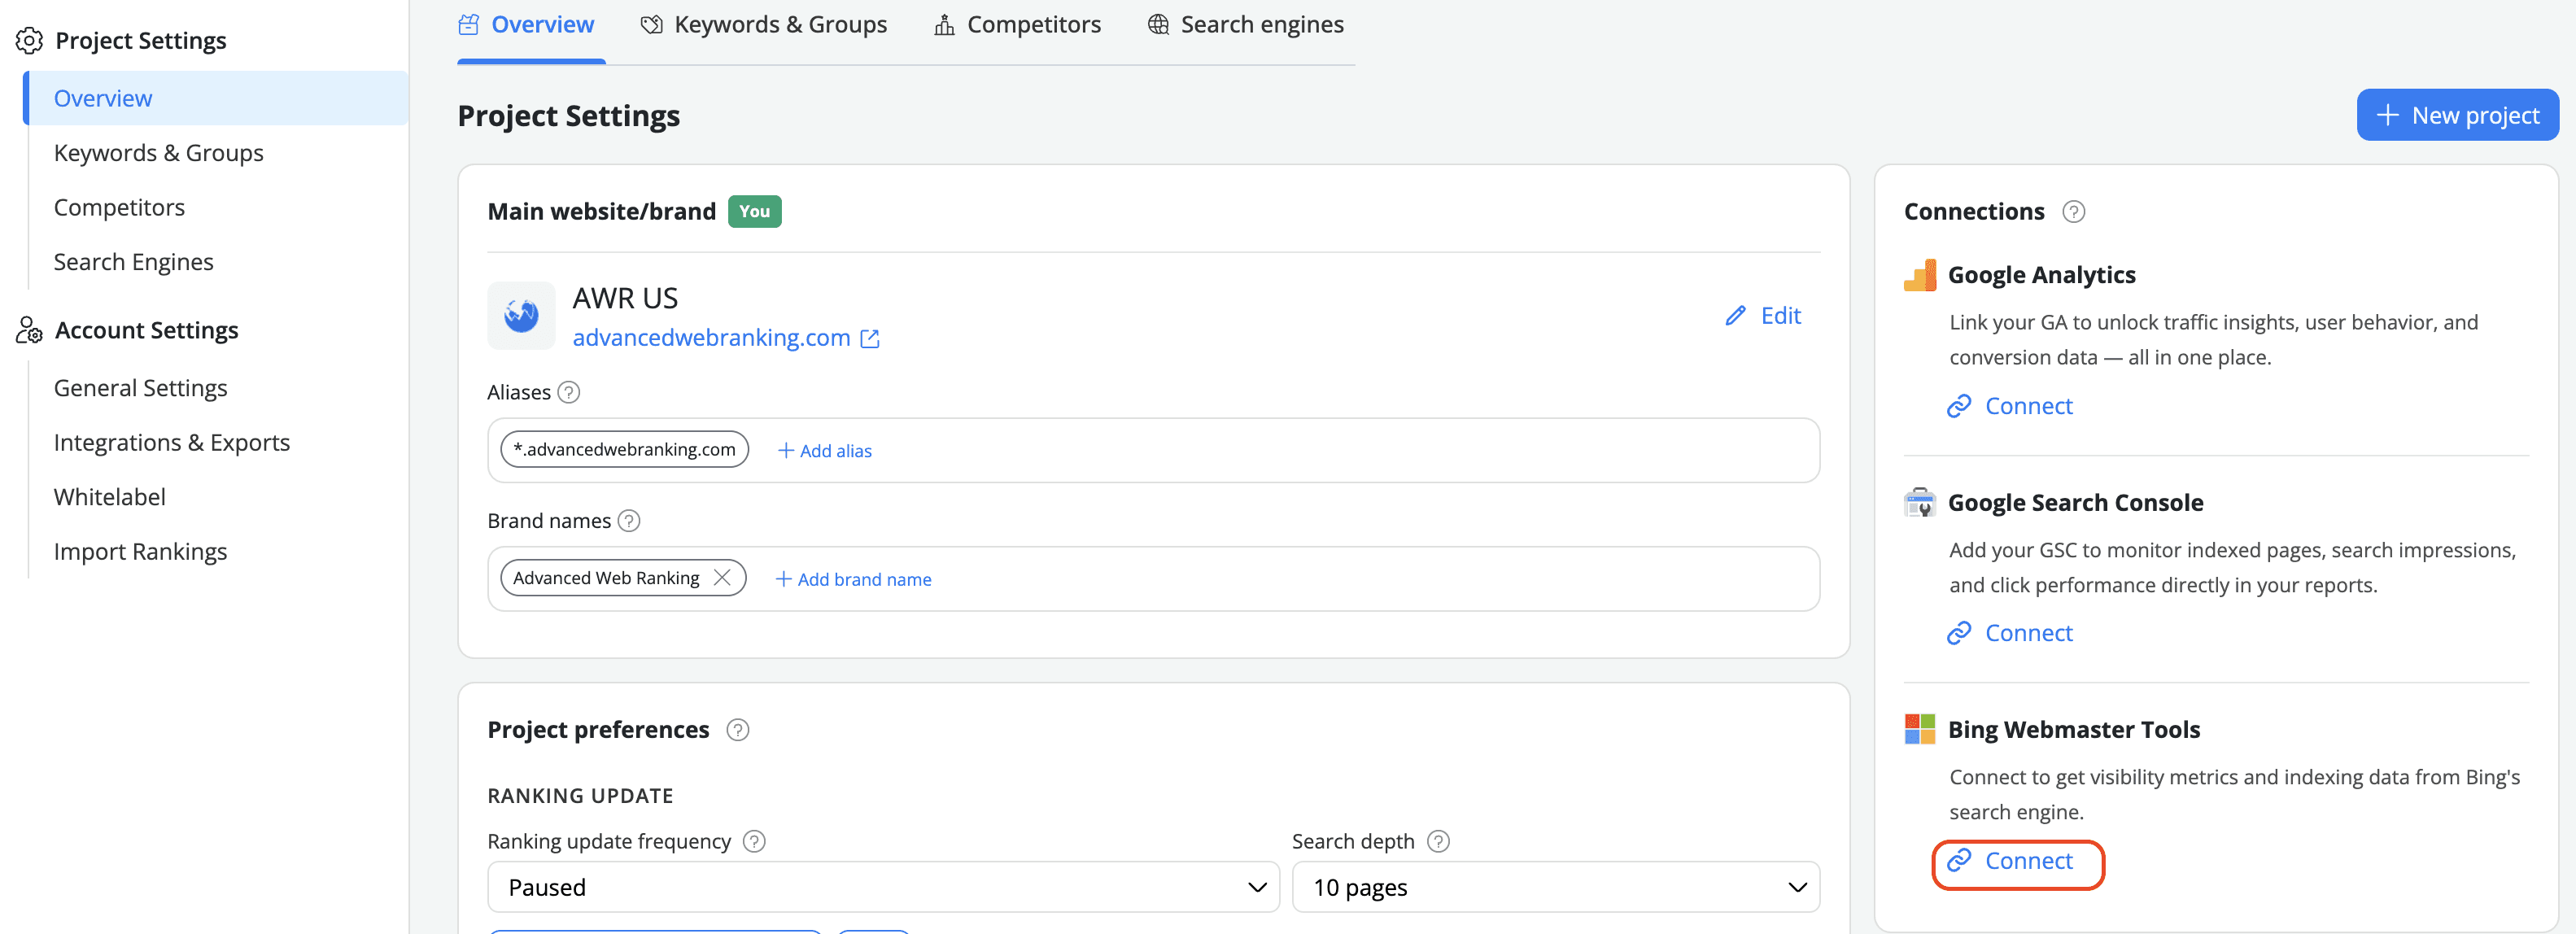Viewport: 2576px width, 934px height.
Task: Open Search depth help icon
Action: 1438,842
